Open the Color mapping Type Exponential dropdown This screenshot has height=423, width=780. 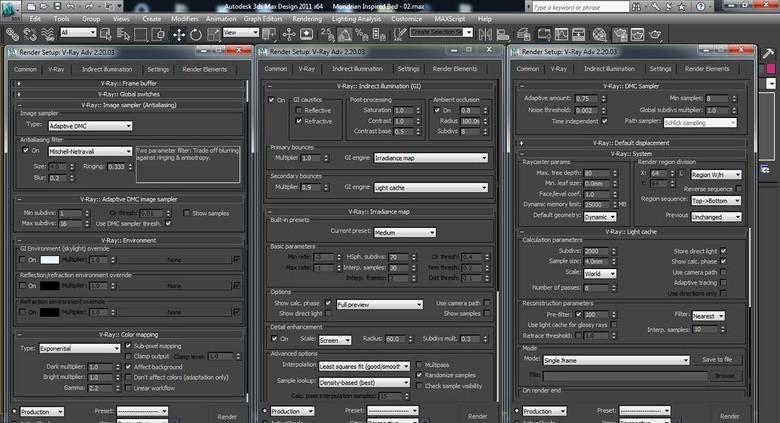pos(80,348)
